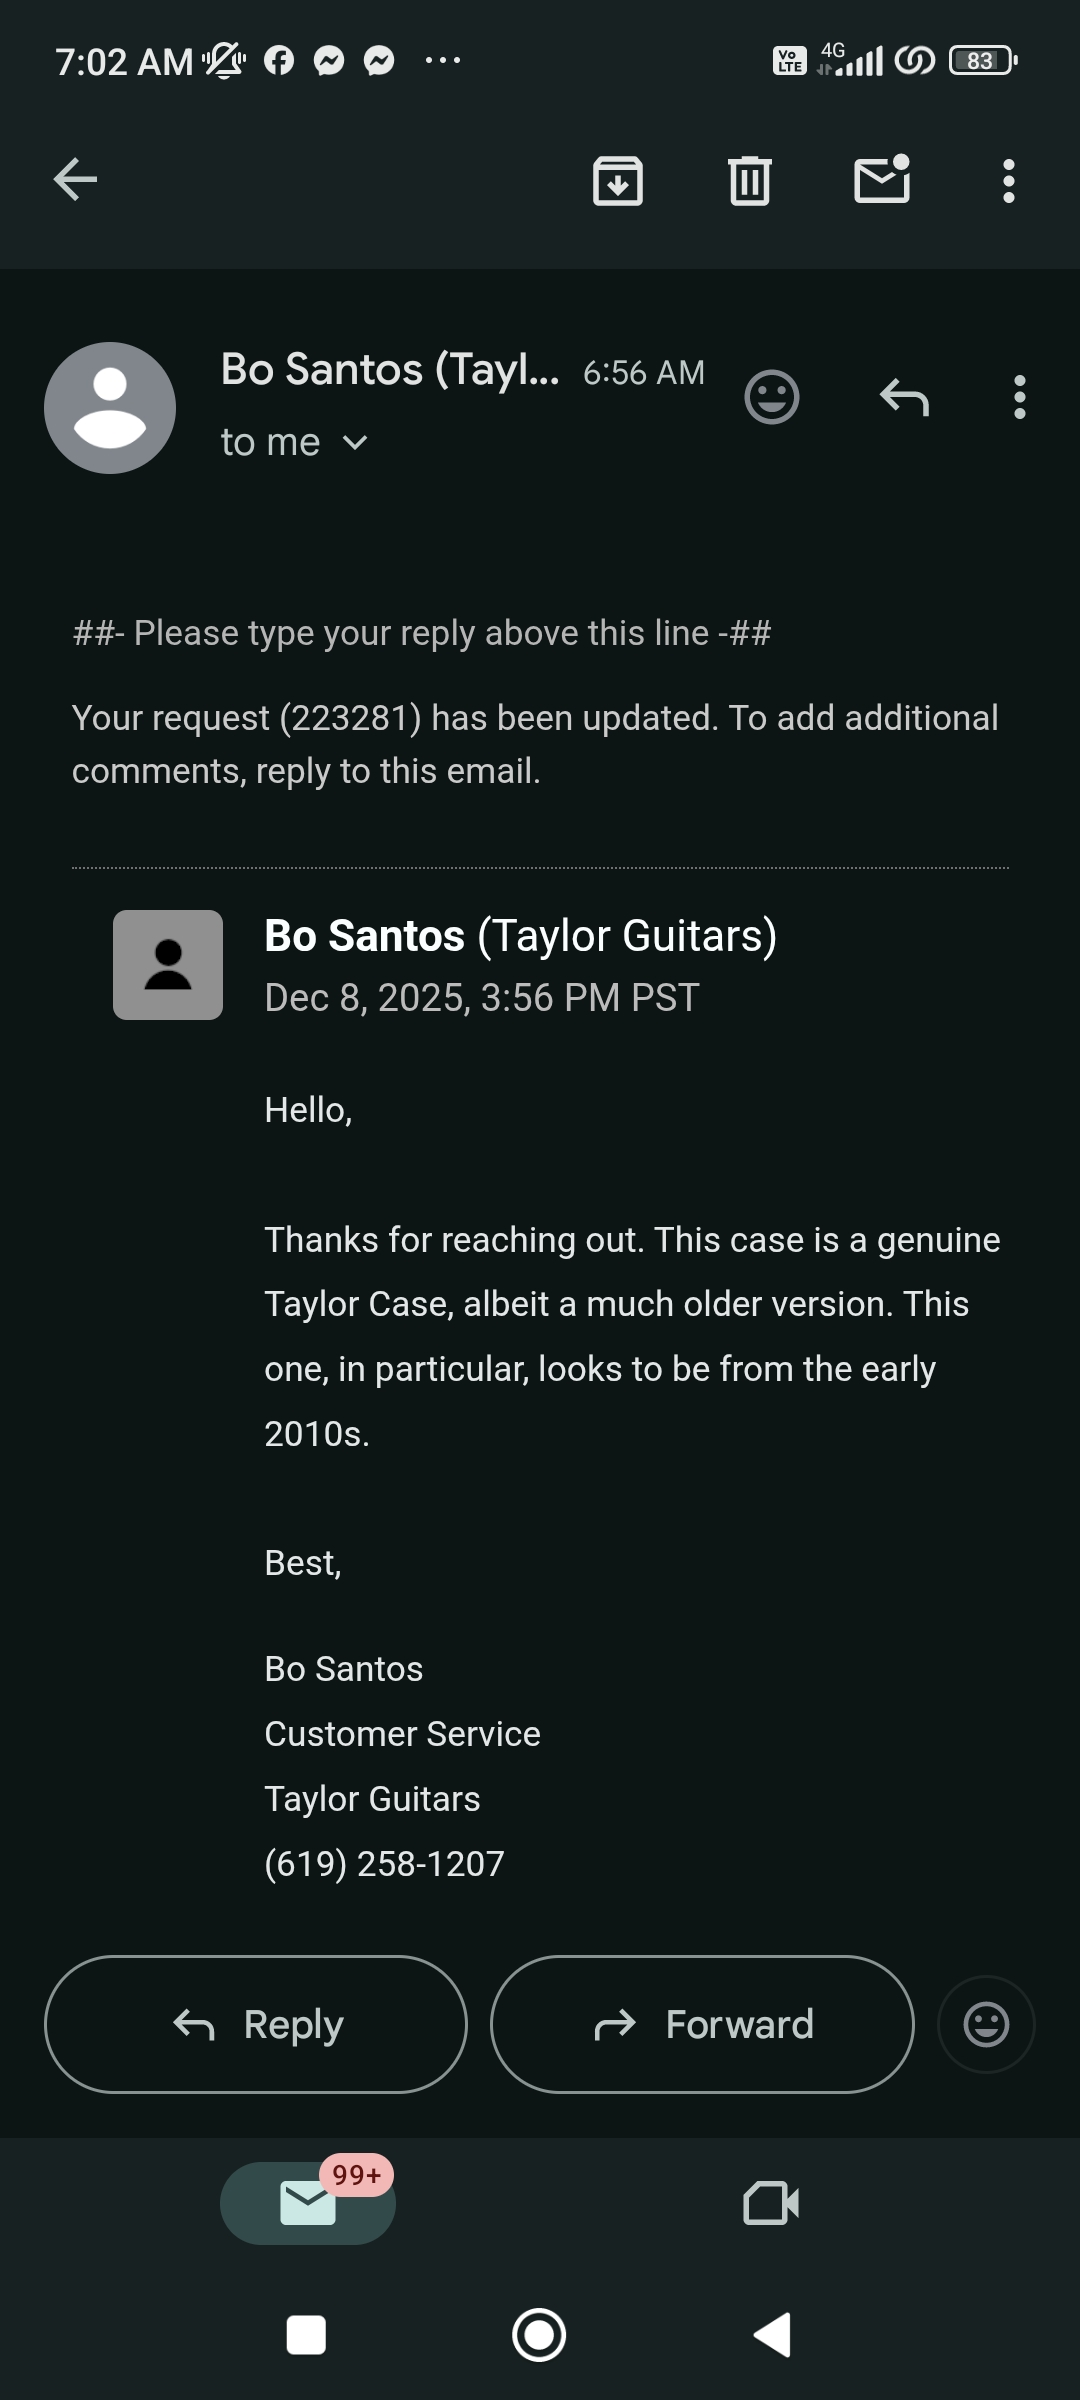The image size is (1080, 2400).
Task: Mark email as unread
Action: pos(882,180)
